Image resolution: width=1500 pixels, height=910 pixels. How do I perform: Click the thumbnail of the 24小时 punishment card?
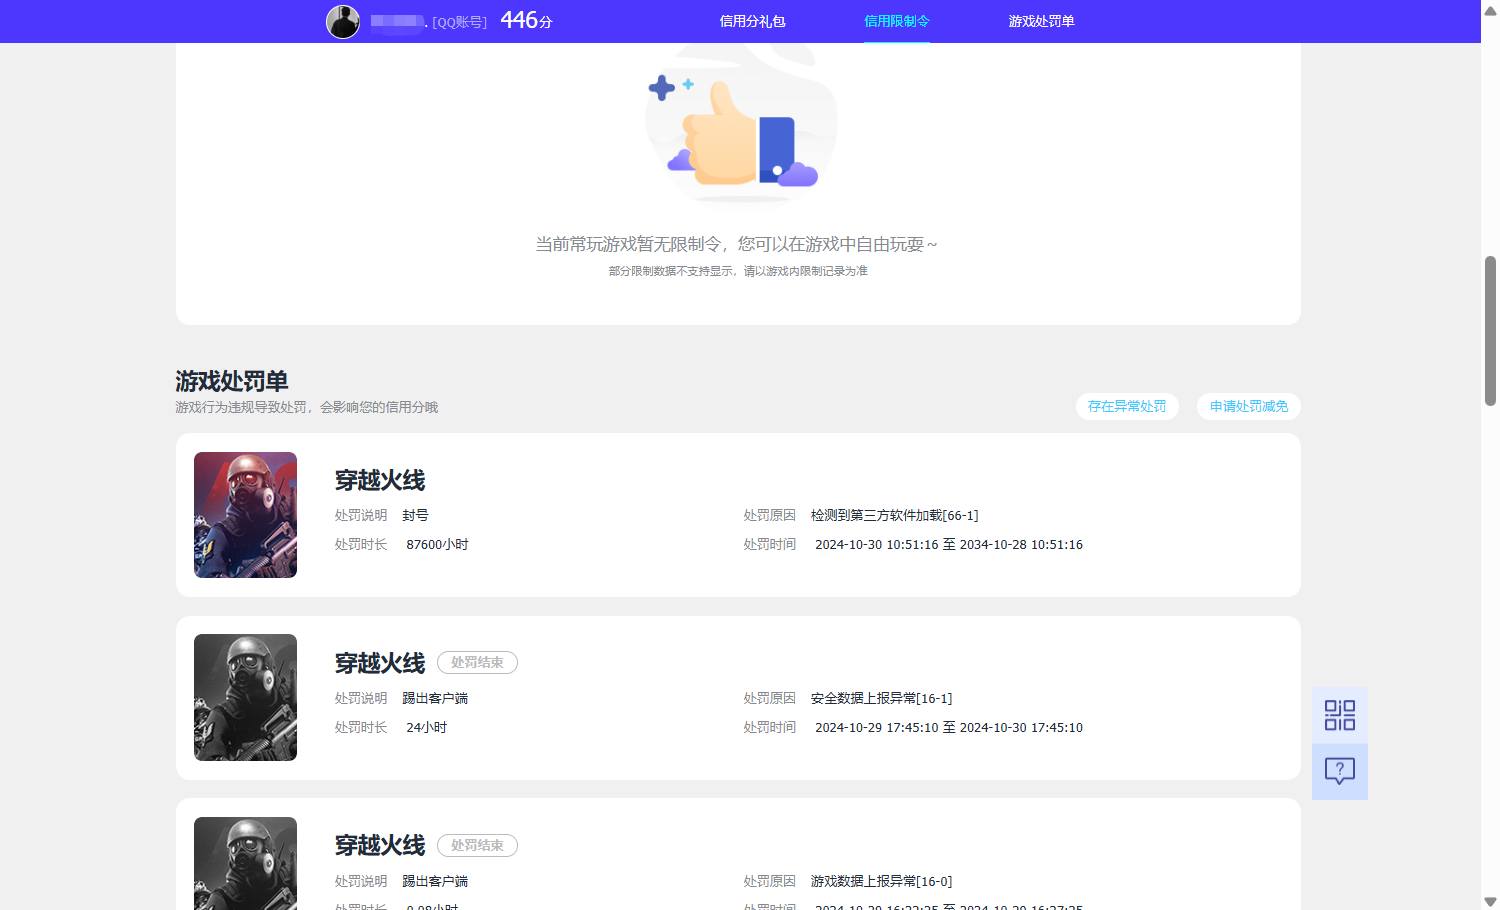245,697
